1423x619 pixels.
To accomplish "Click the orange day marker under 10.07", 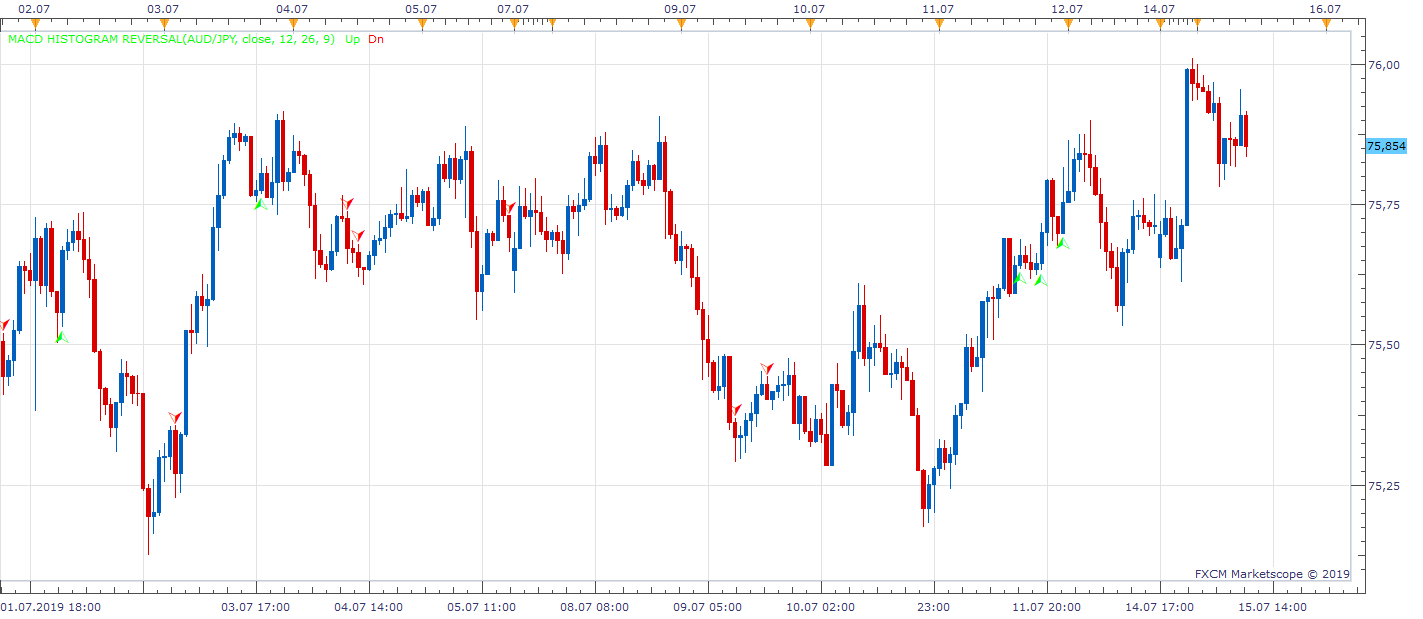I will click(809, 24).
